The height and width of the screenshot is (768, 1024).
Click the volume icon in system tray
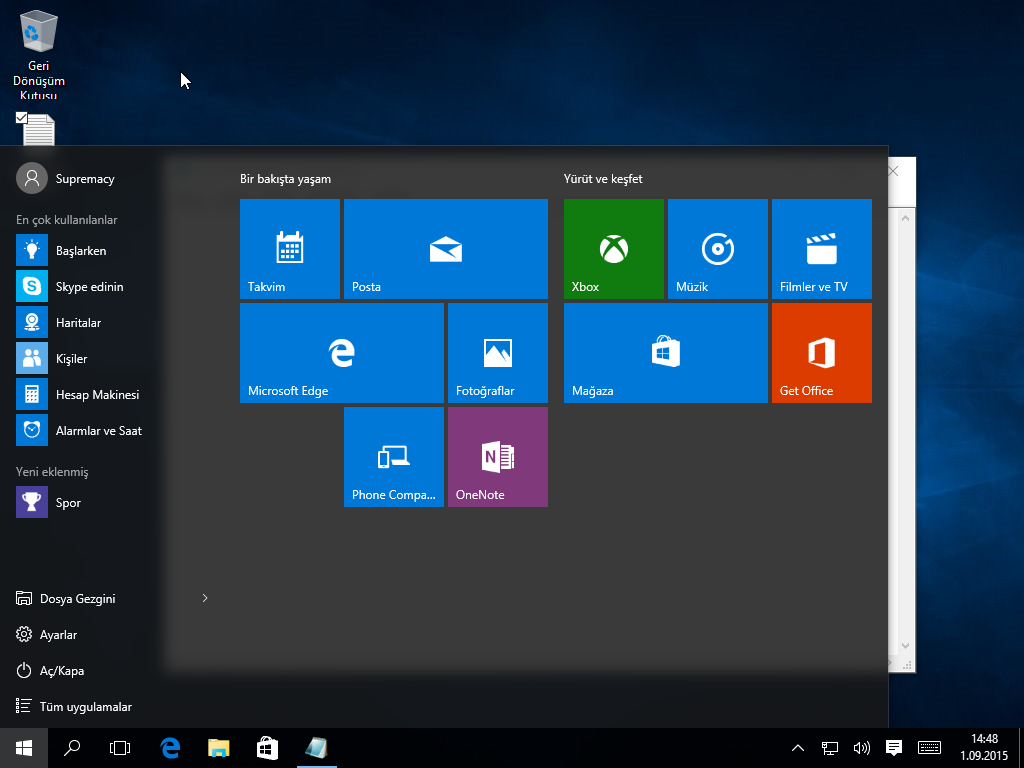(x=861, y=747)
